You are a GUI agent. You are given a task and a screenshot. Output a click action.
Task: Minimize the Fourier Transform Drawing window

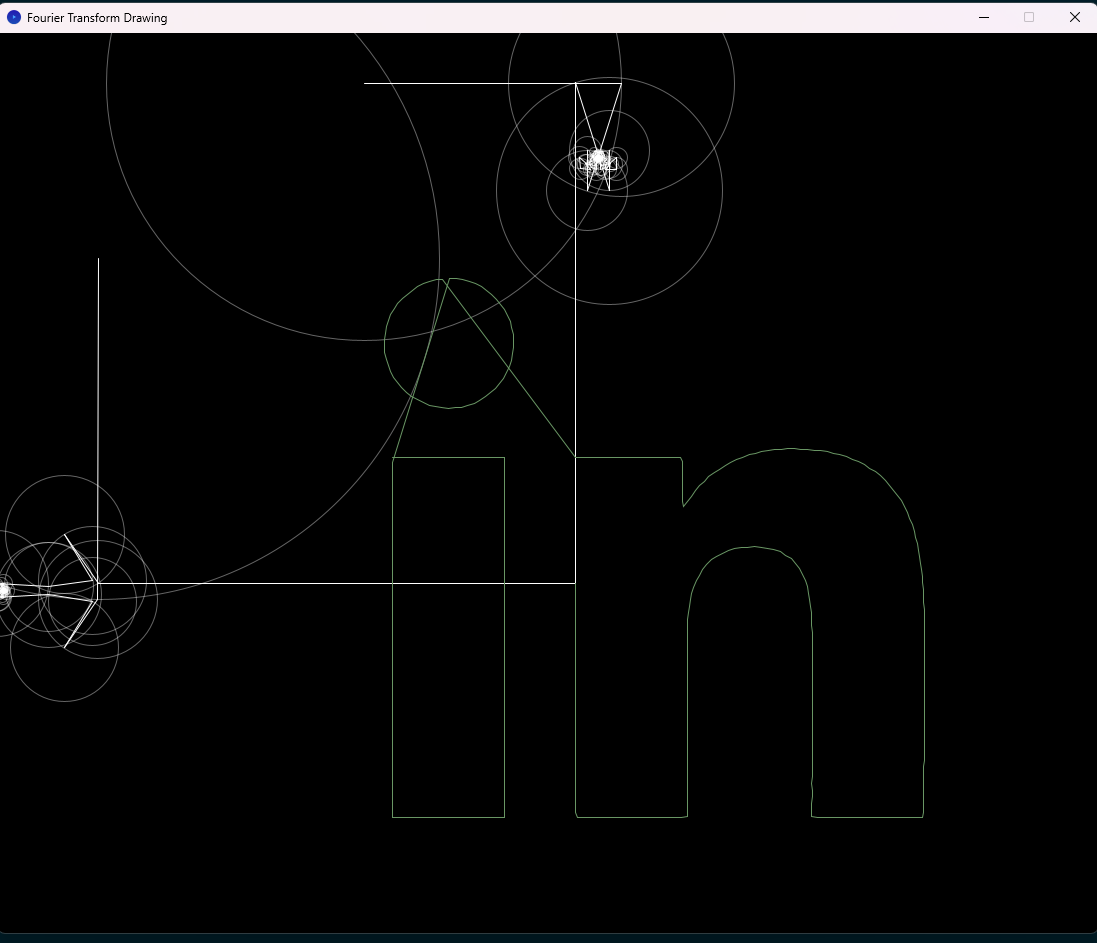[x=984, y=17]
